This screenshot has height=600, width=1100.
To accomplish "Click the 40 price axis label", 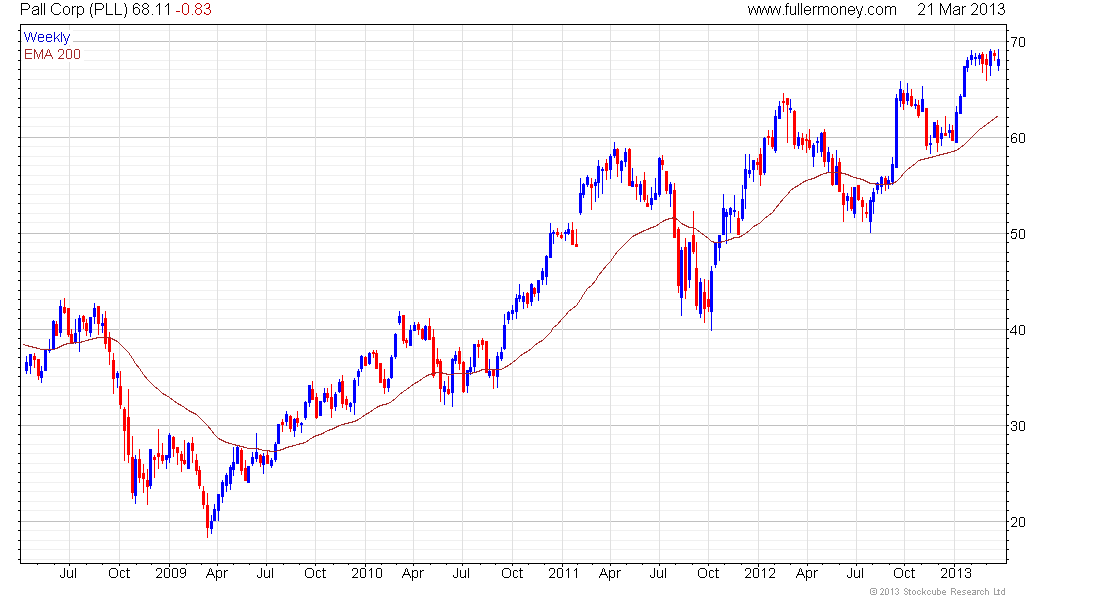I will tap(1017, 331).
